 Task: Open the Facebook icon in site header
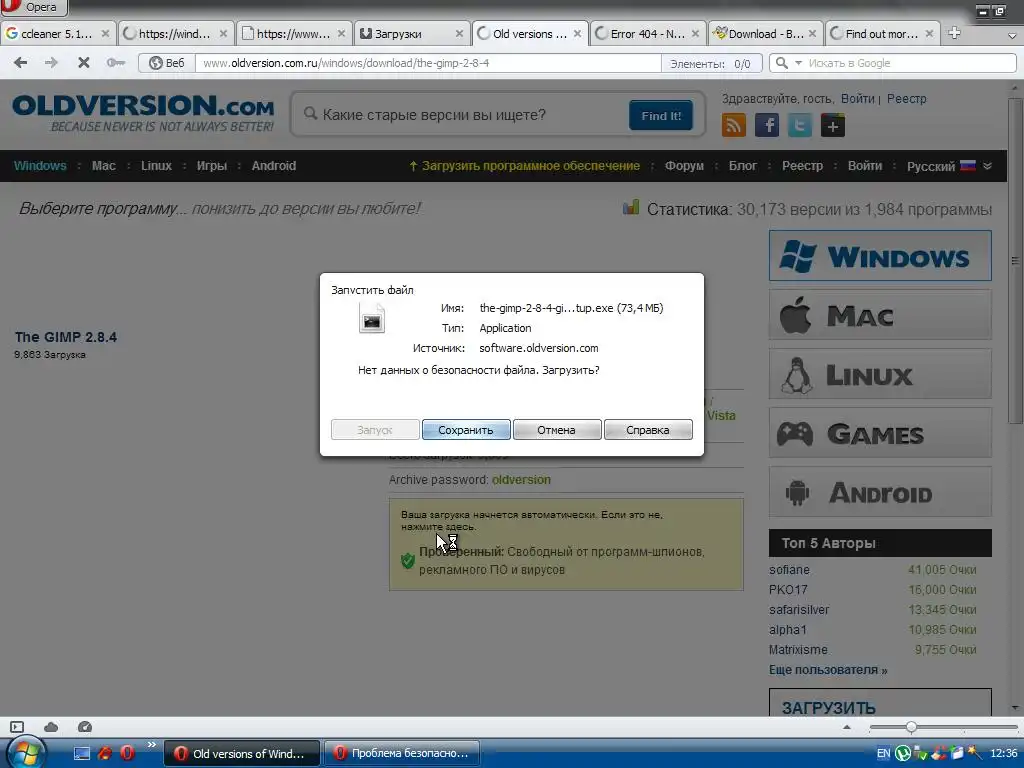click(767, 125)
